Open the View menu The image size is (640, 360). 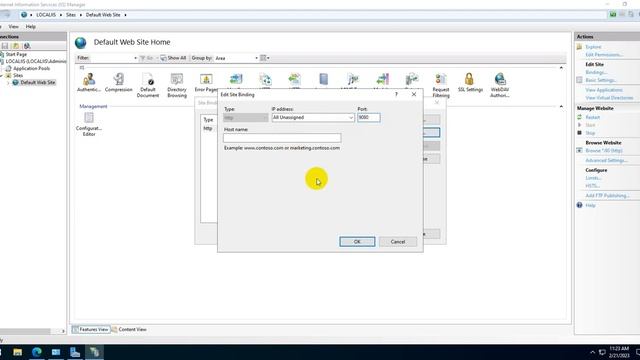(13, 27)
